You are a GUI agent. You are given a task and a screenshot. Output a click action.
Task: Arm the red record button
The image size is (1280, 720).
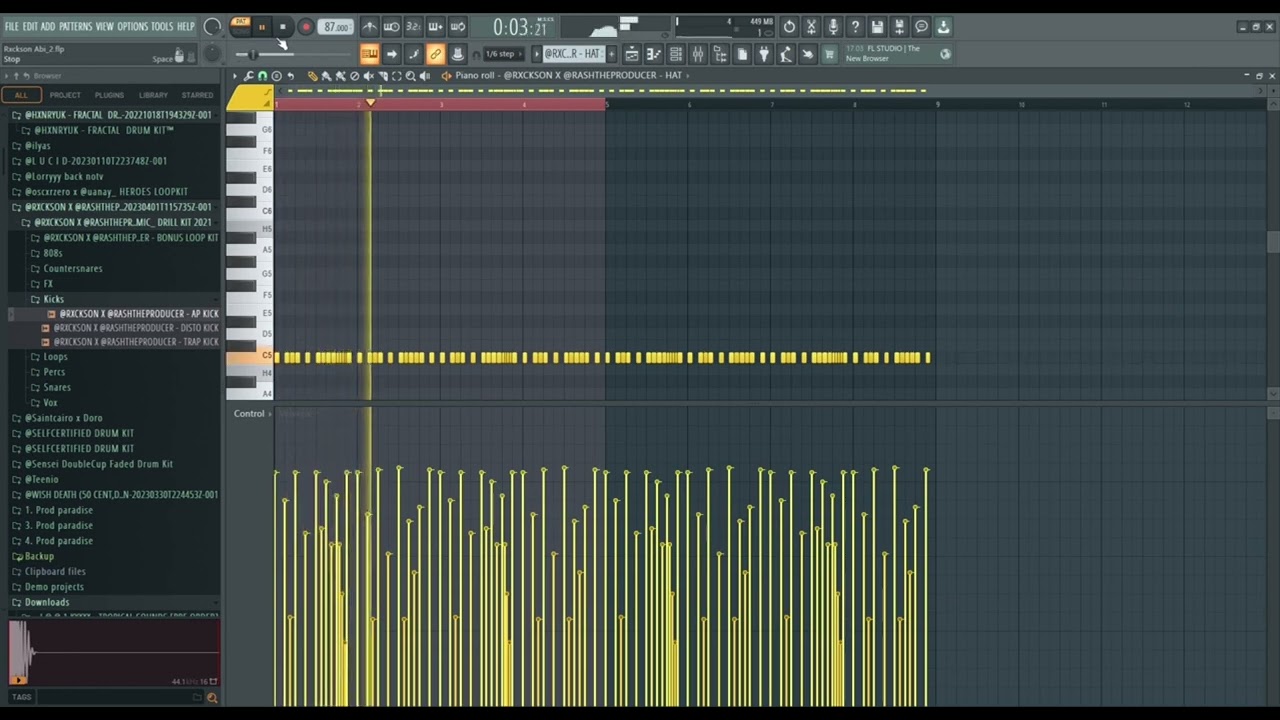coord(306,27)
